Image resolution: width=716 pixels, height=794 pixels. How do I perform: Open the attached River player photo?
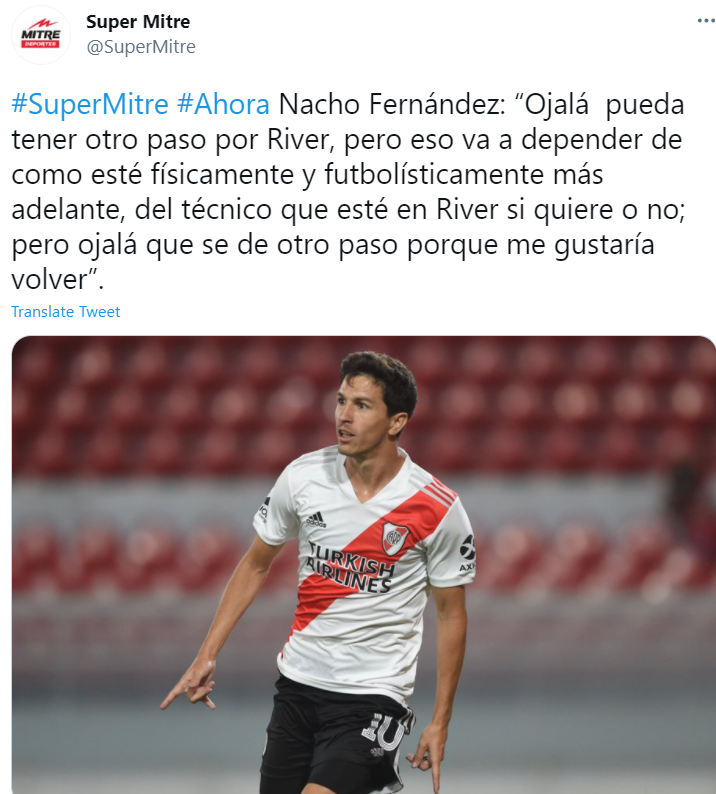(364, 565)
